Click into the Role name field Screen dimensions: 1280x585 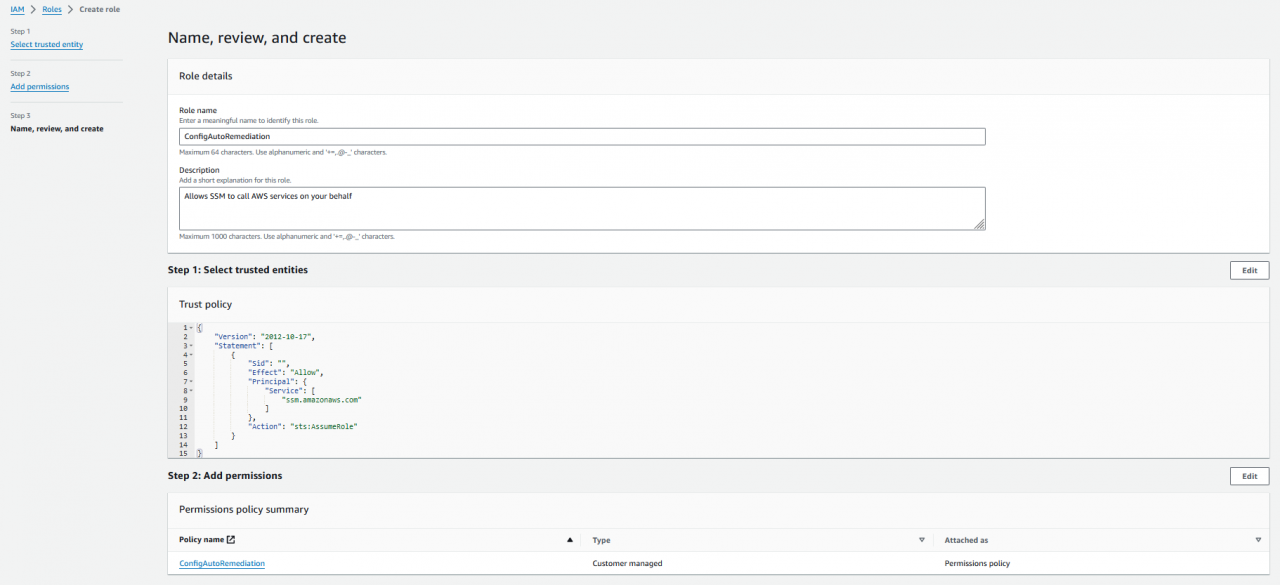point(581,136)
